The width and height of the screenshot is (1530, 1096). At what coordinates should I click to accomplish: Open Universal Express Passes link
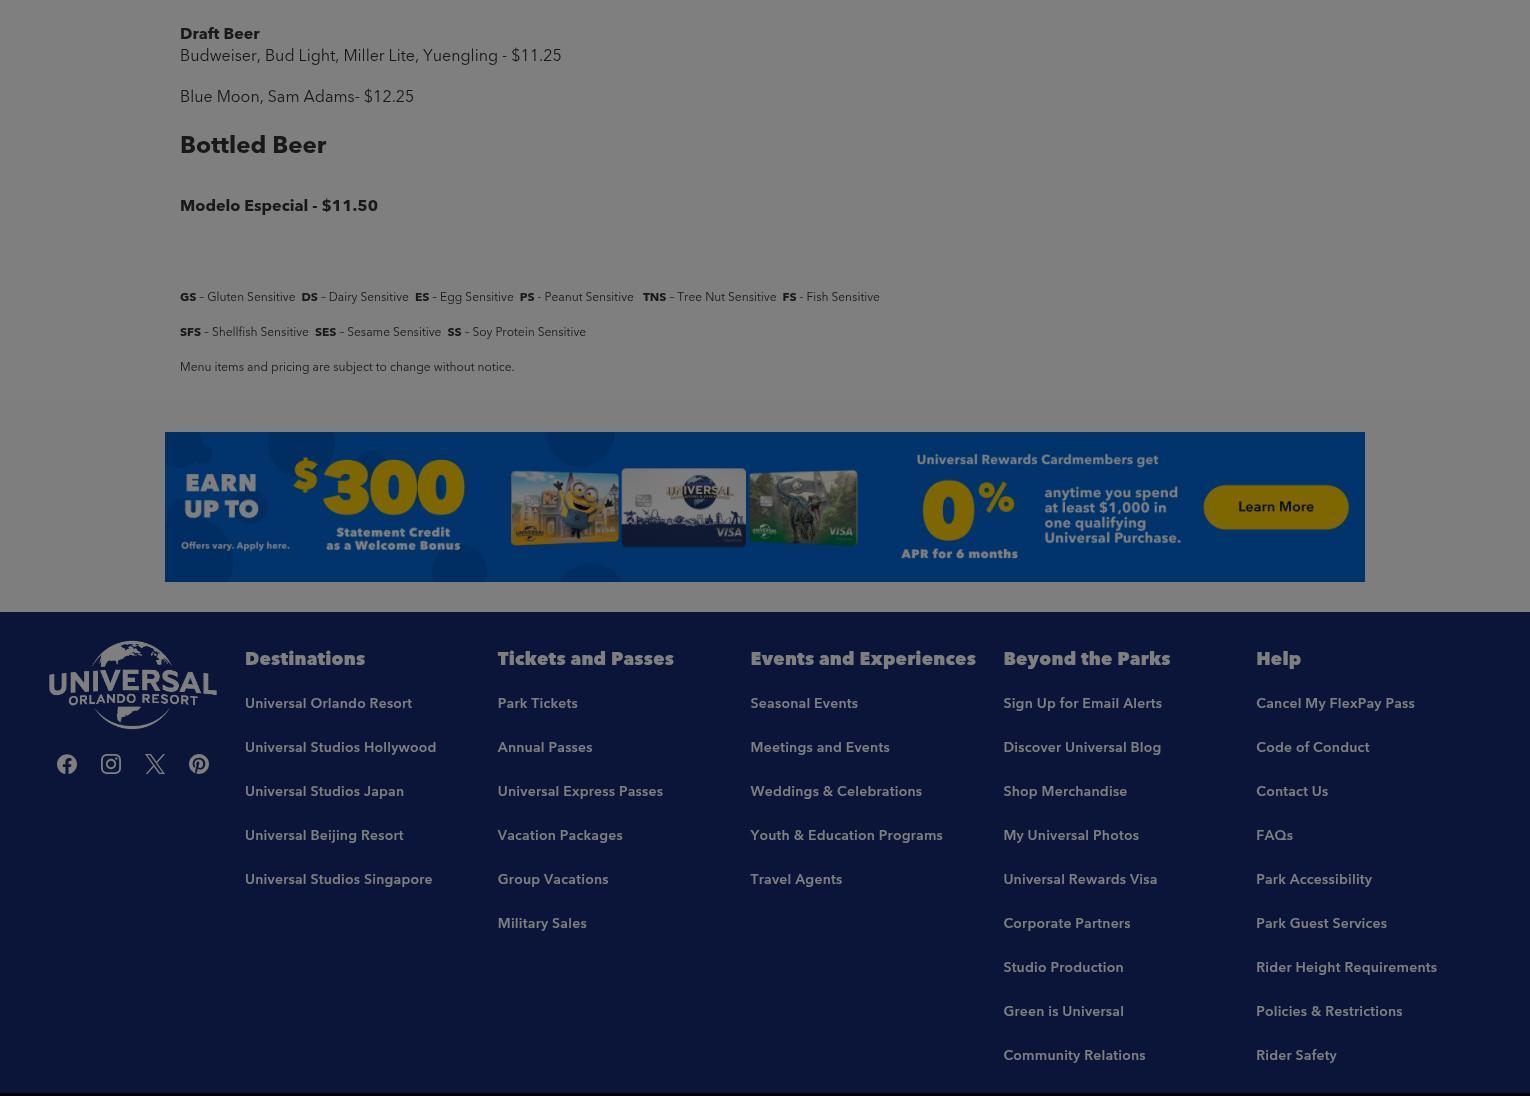(x=580, y=792)
